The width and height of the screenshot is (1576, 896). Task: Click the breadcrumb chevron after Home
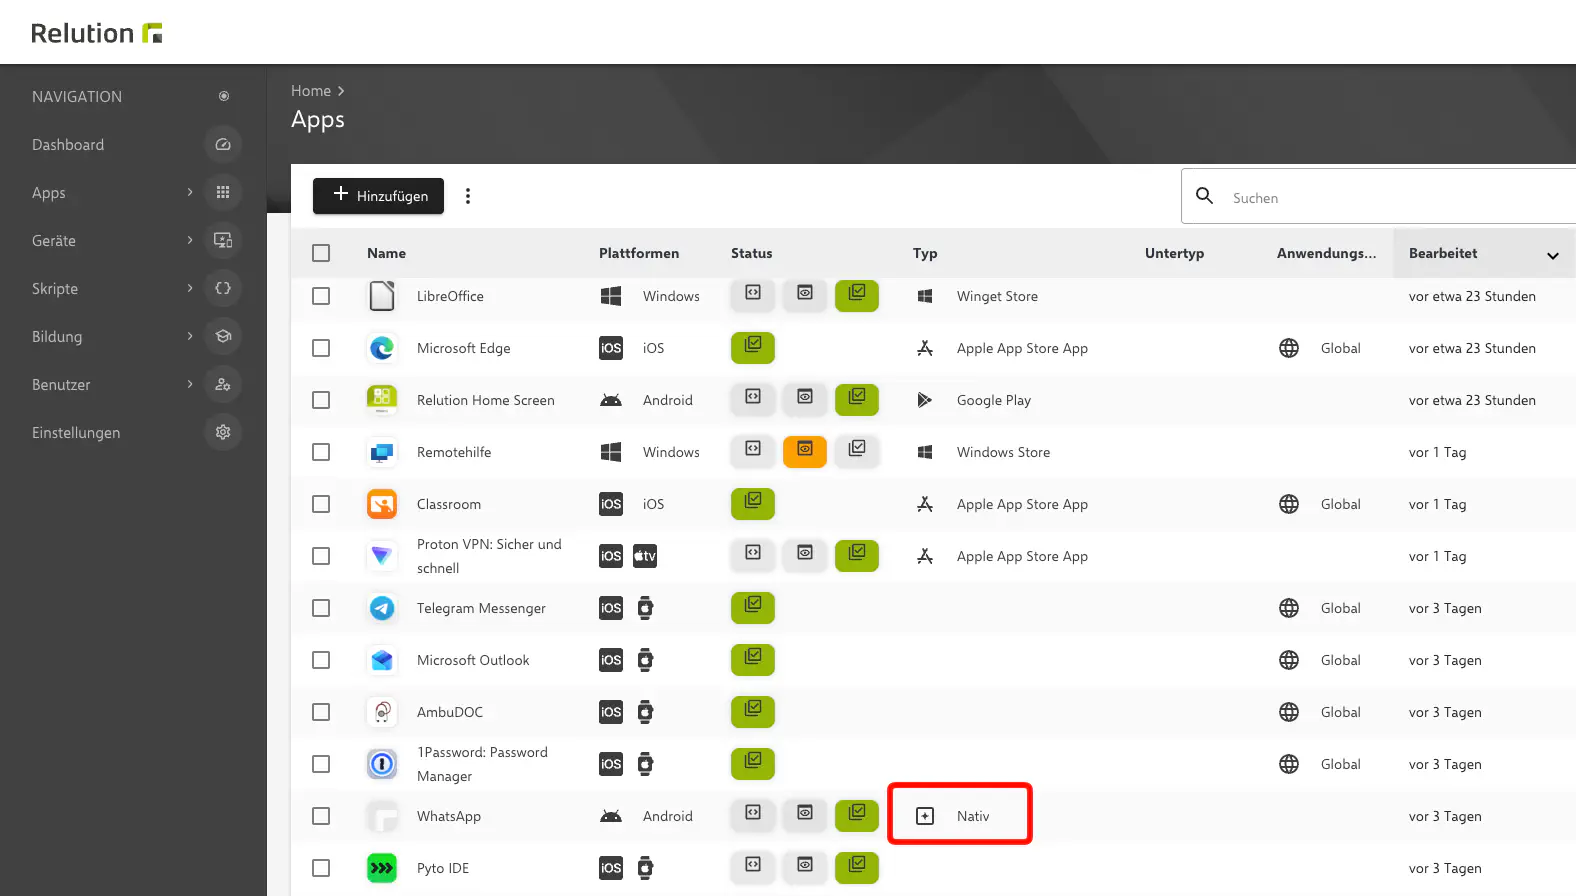(341, 91)
